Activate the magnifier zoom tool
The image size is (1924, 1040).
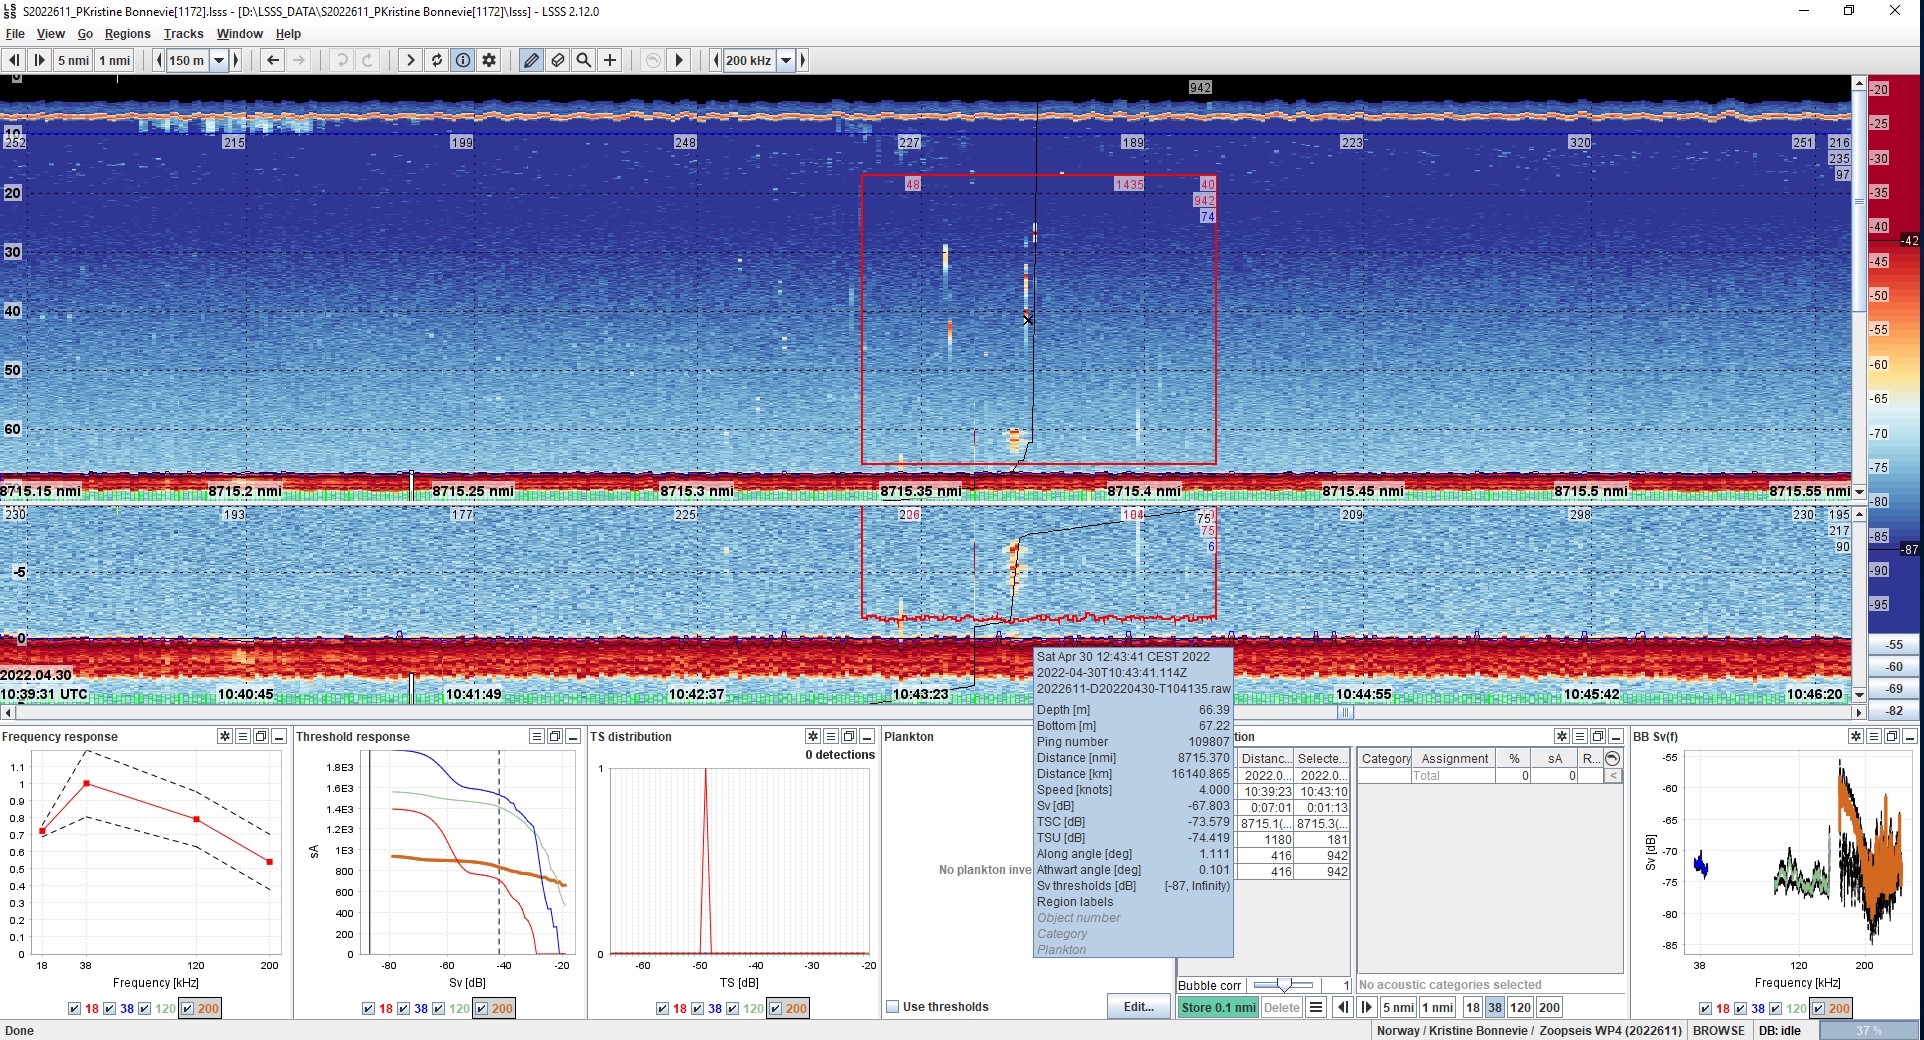click(x=584, y=60)
